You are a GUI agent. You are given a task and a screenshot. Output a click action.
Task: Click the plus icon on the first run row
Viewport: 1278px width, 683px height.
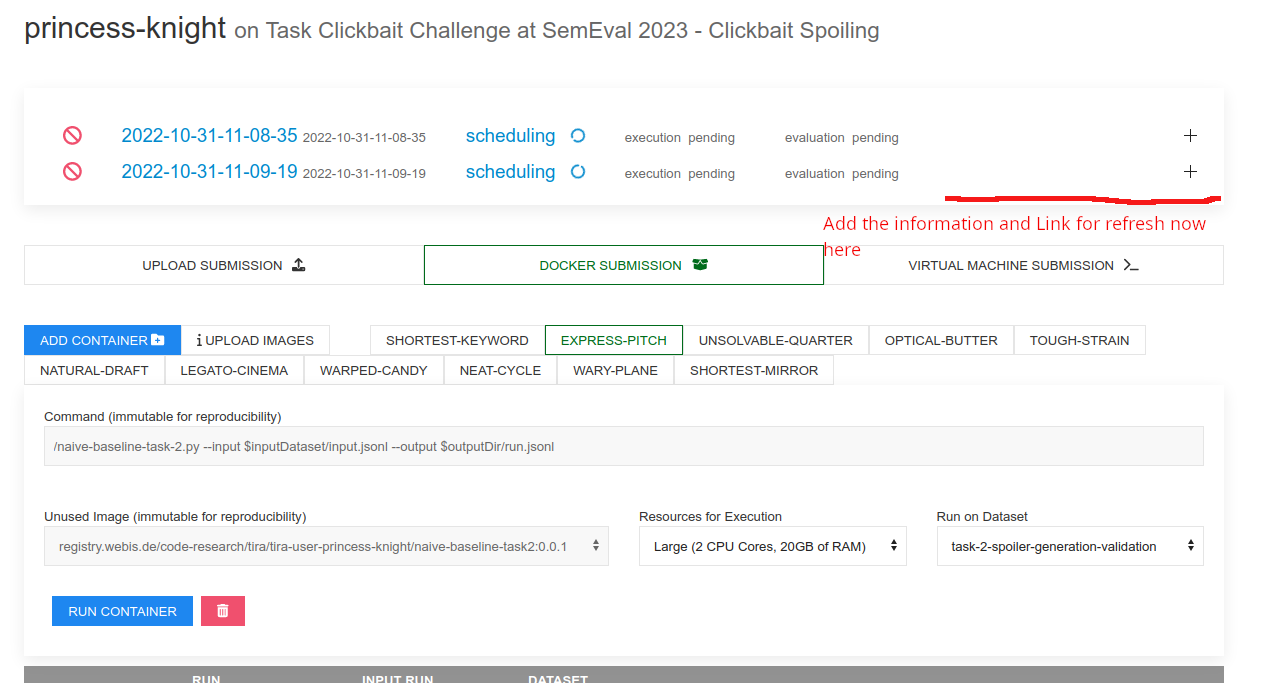1190,133
